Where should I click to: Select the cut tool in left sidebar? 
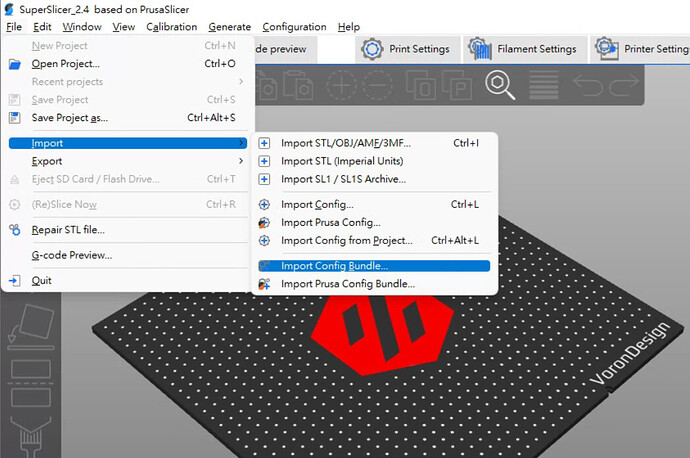pos(31,383)
